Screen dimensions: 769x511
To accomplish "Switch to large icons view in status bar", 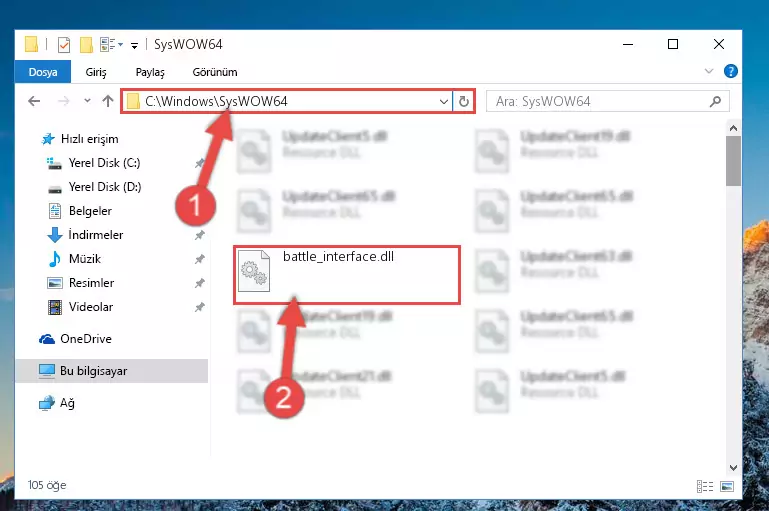I will coord(727,486).
